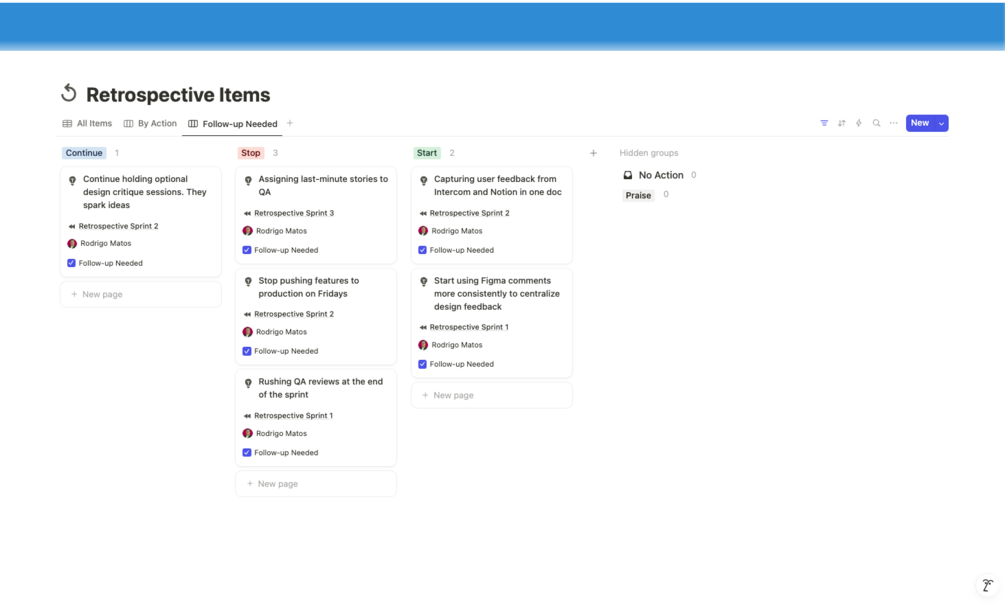Click the green Start group label

coord(427,153)
